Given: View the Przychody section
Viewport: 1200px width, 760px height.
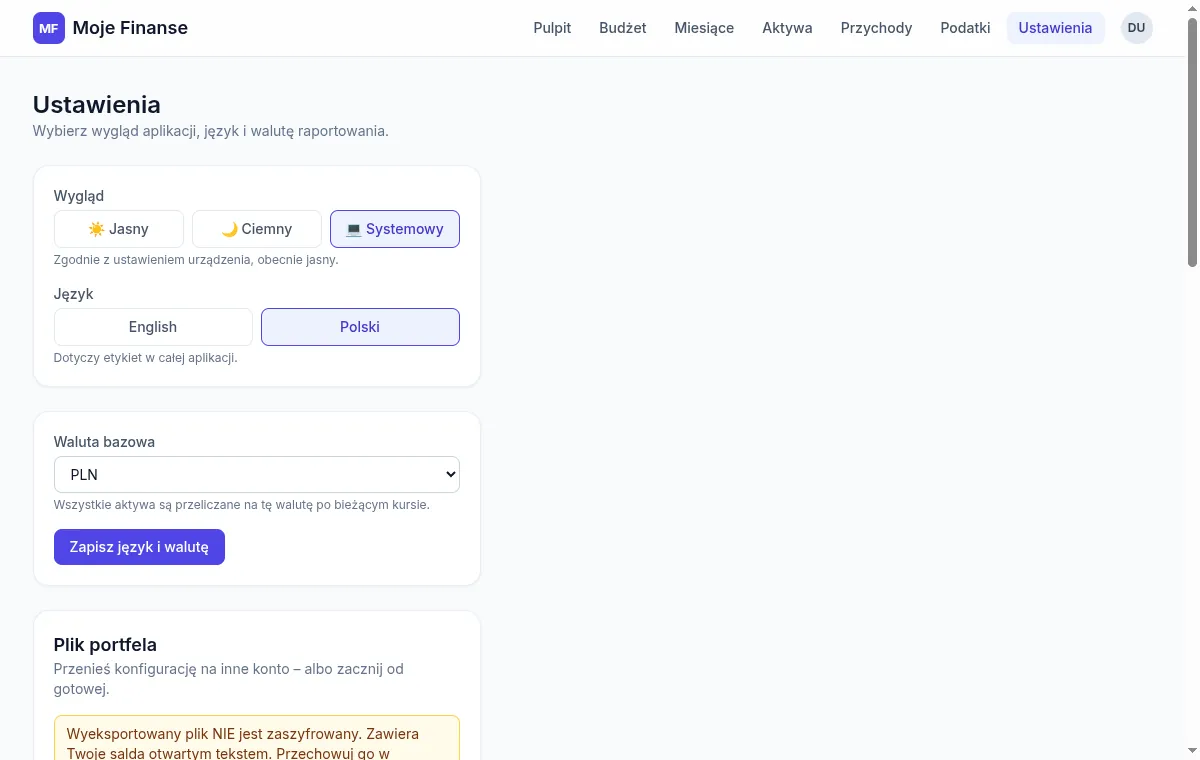Looking at the screenshot, I should tap(876, 28).
